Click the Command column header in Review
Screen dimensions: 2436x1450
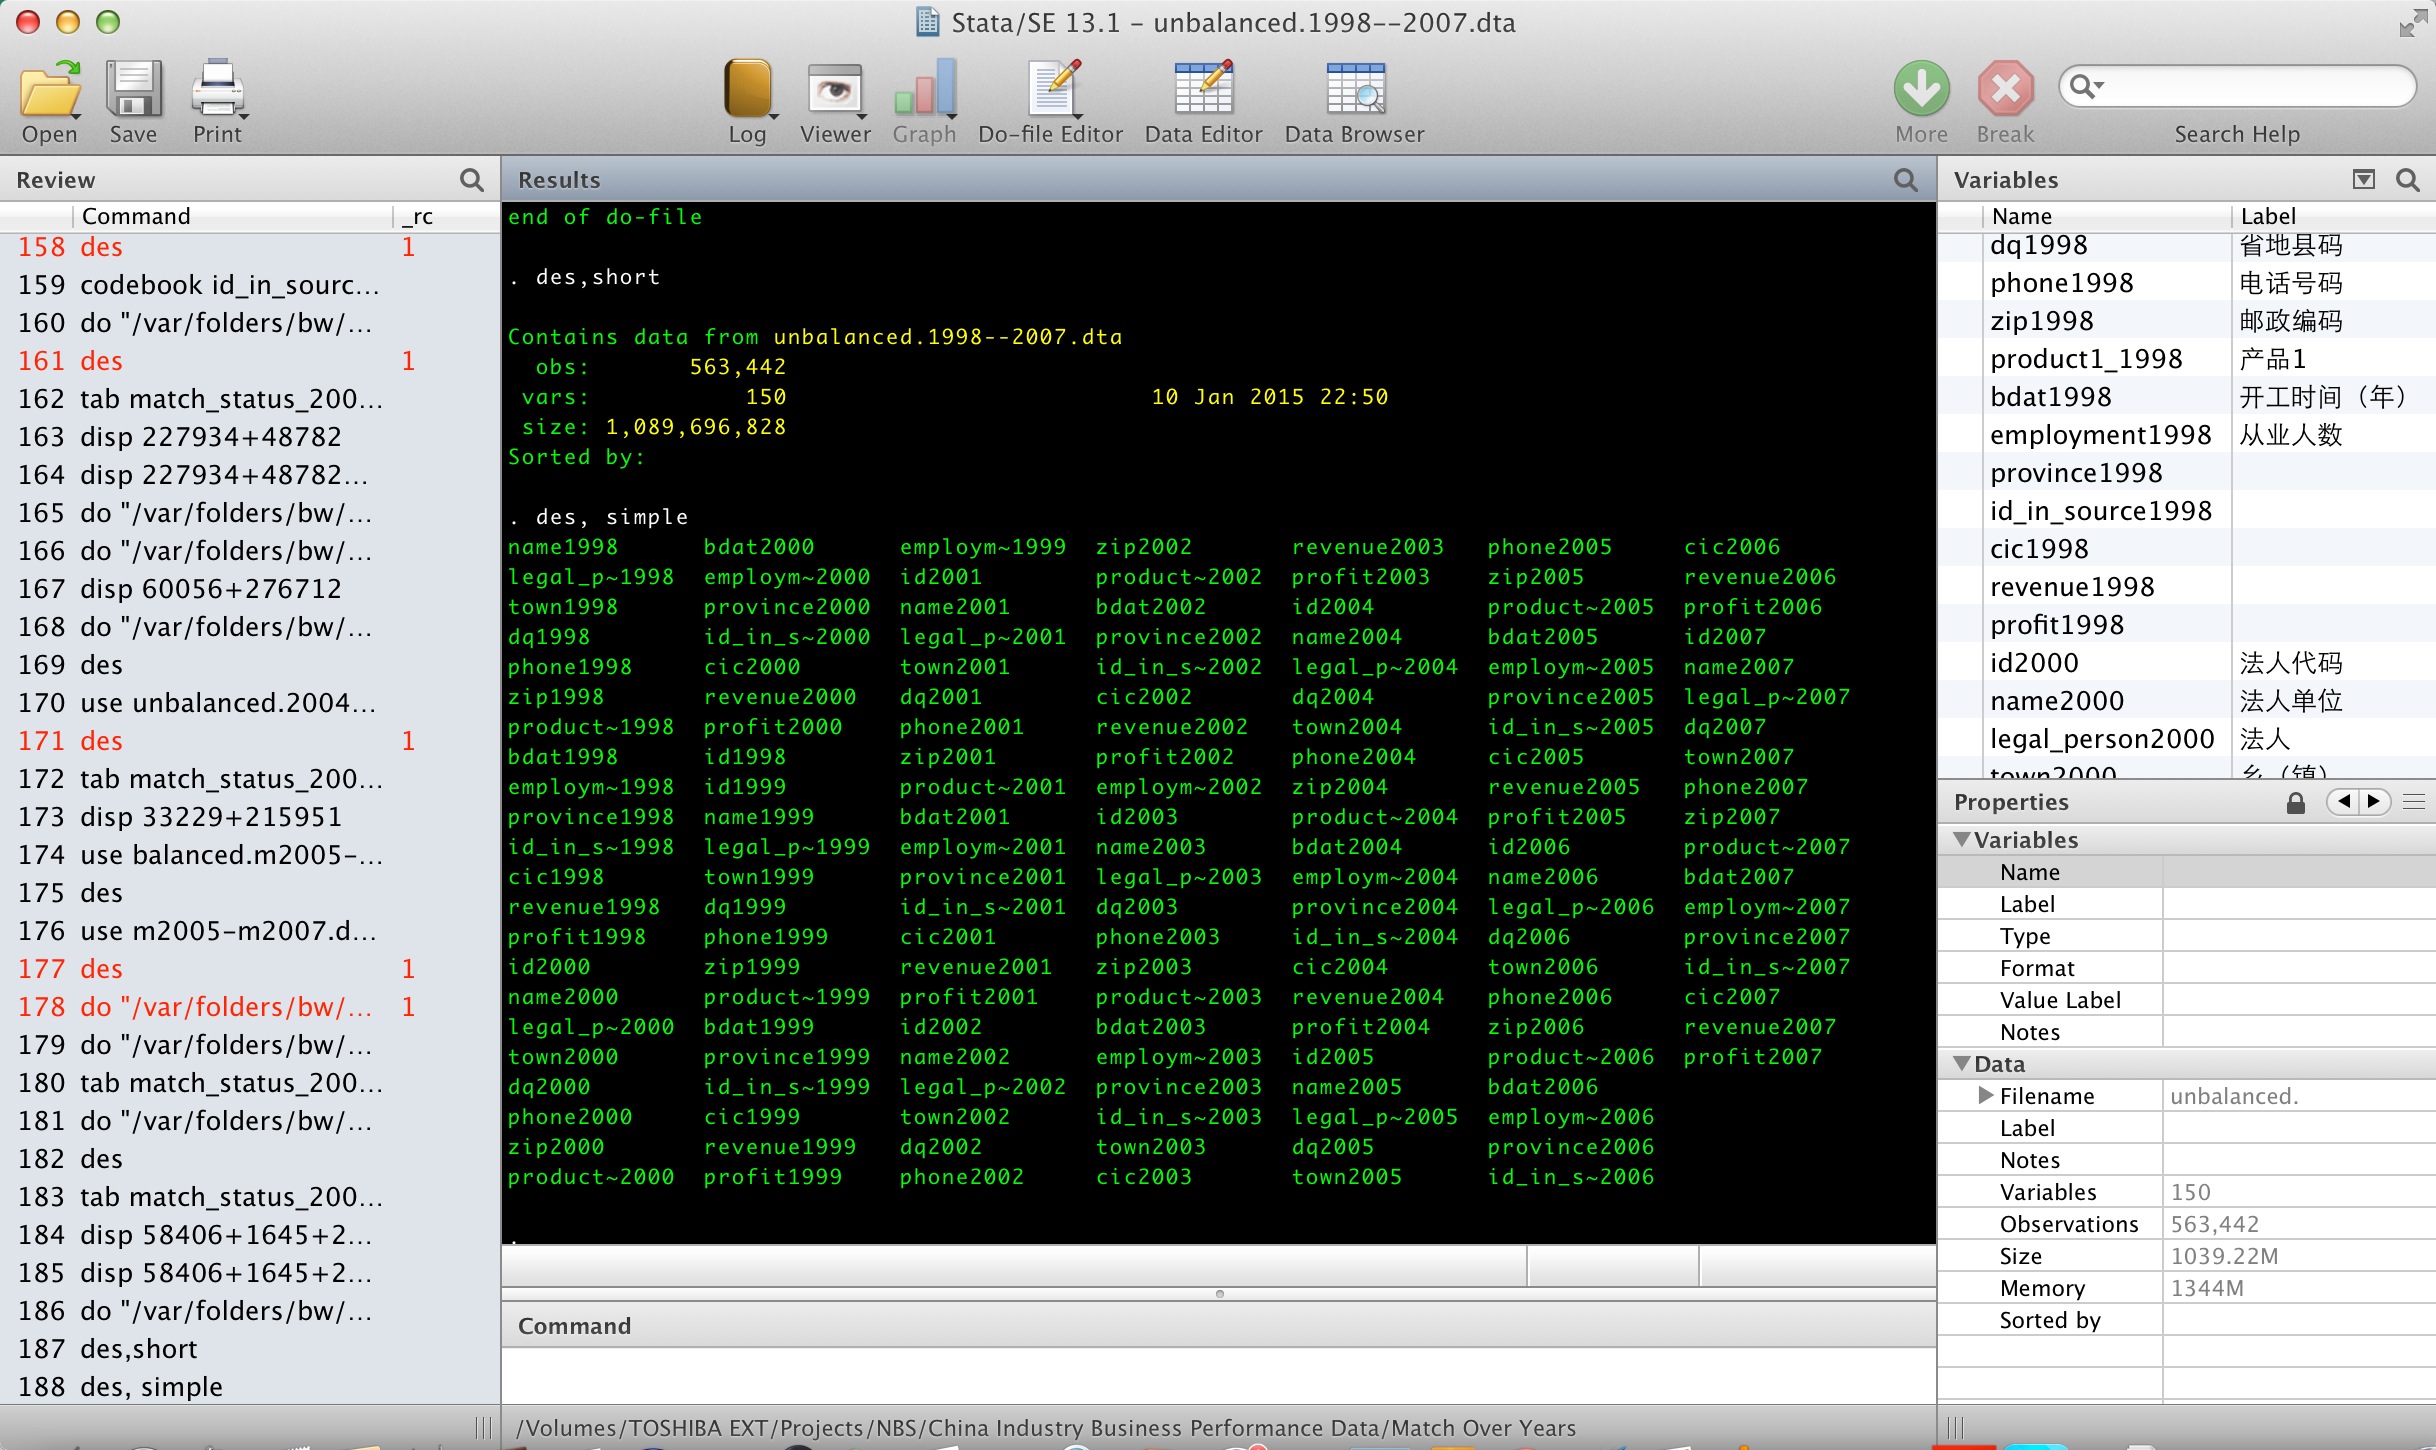[232, 216]
